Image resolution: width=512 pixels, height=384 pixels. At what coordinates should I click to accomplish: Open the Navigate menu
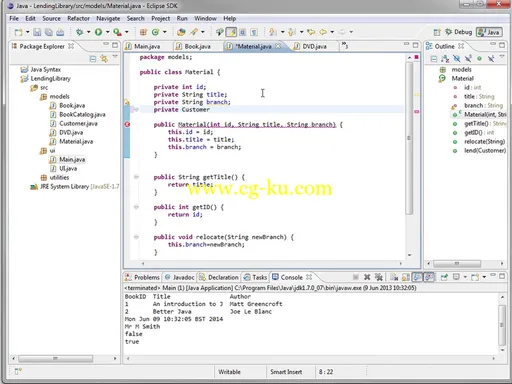click(x=108, y=18)
